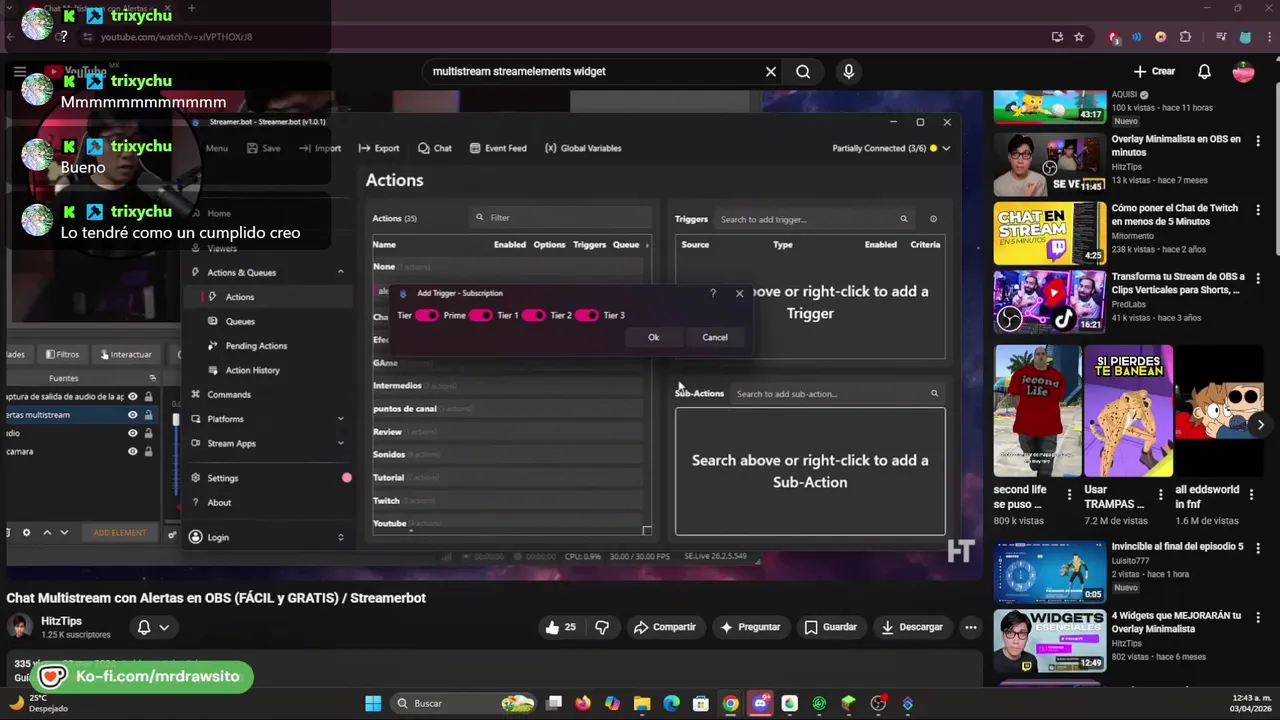
Task: Open Global Variables
Action: (x=583, y=148)
